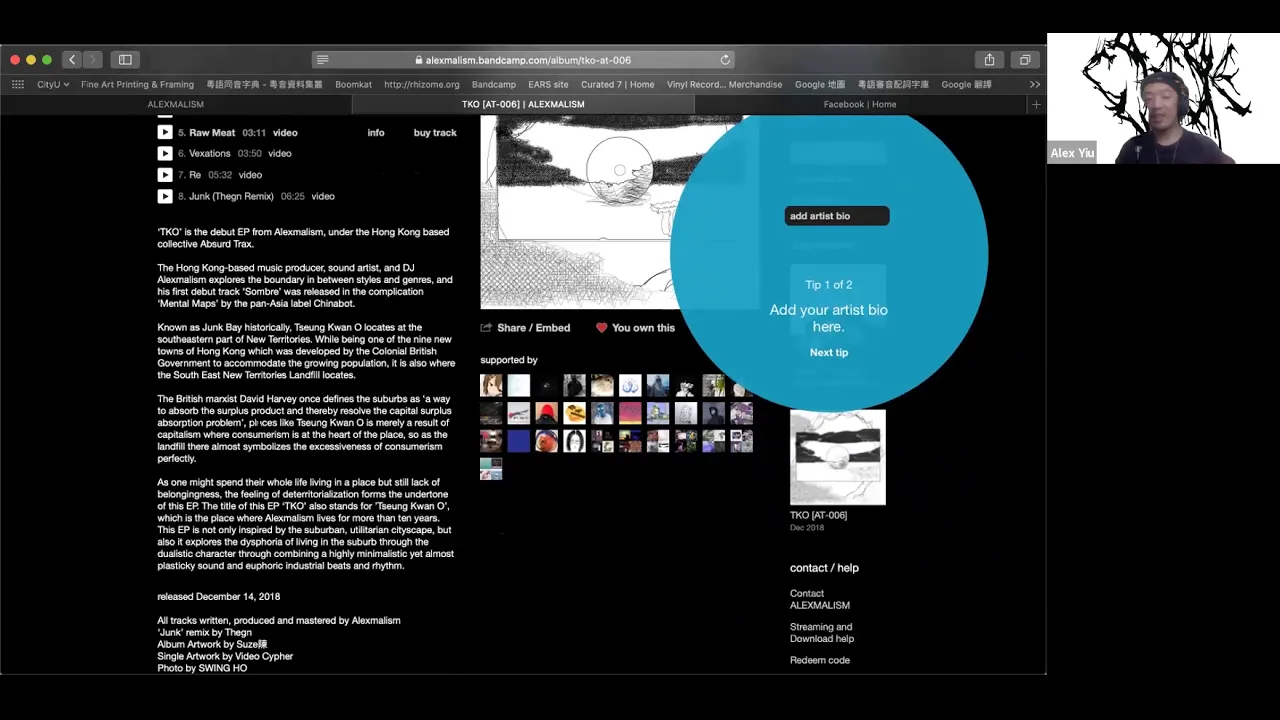
Task: Click the TKO [AT-006] discography title
Action: pos(818,516)
